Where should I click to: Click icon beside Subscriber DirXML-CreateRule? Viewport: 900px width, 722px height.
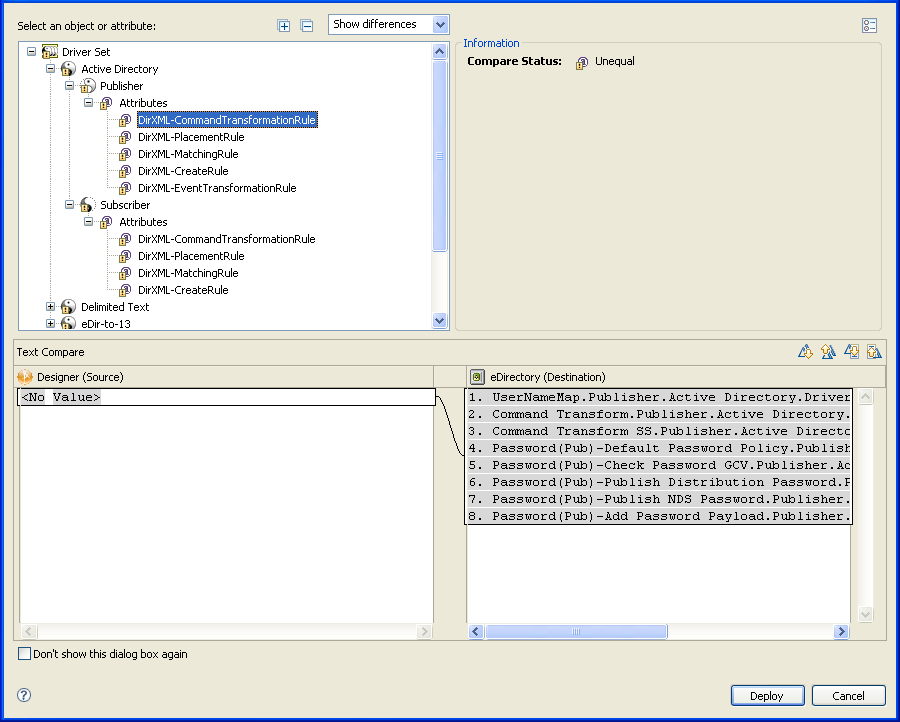pyautogui.click(x=125, y=290)
